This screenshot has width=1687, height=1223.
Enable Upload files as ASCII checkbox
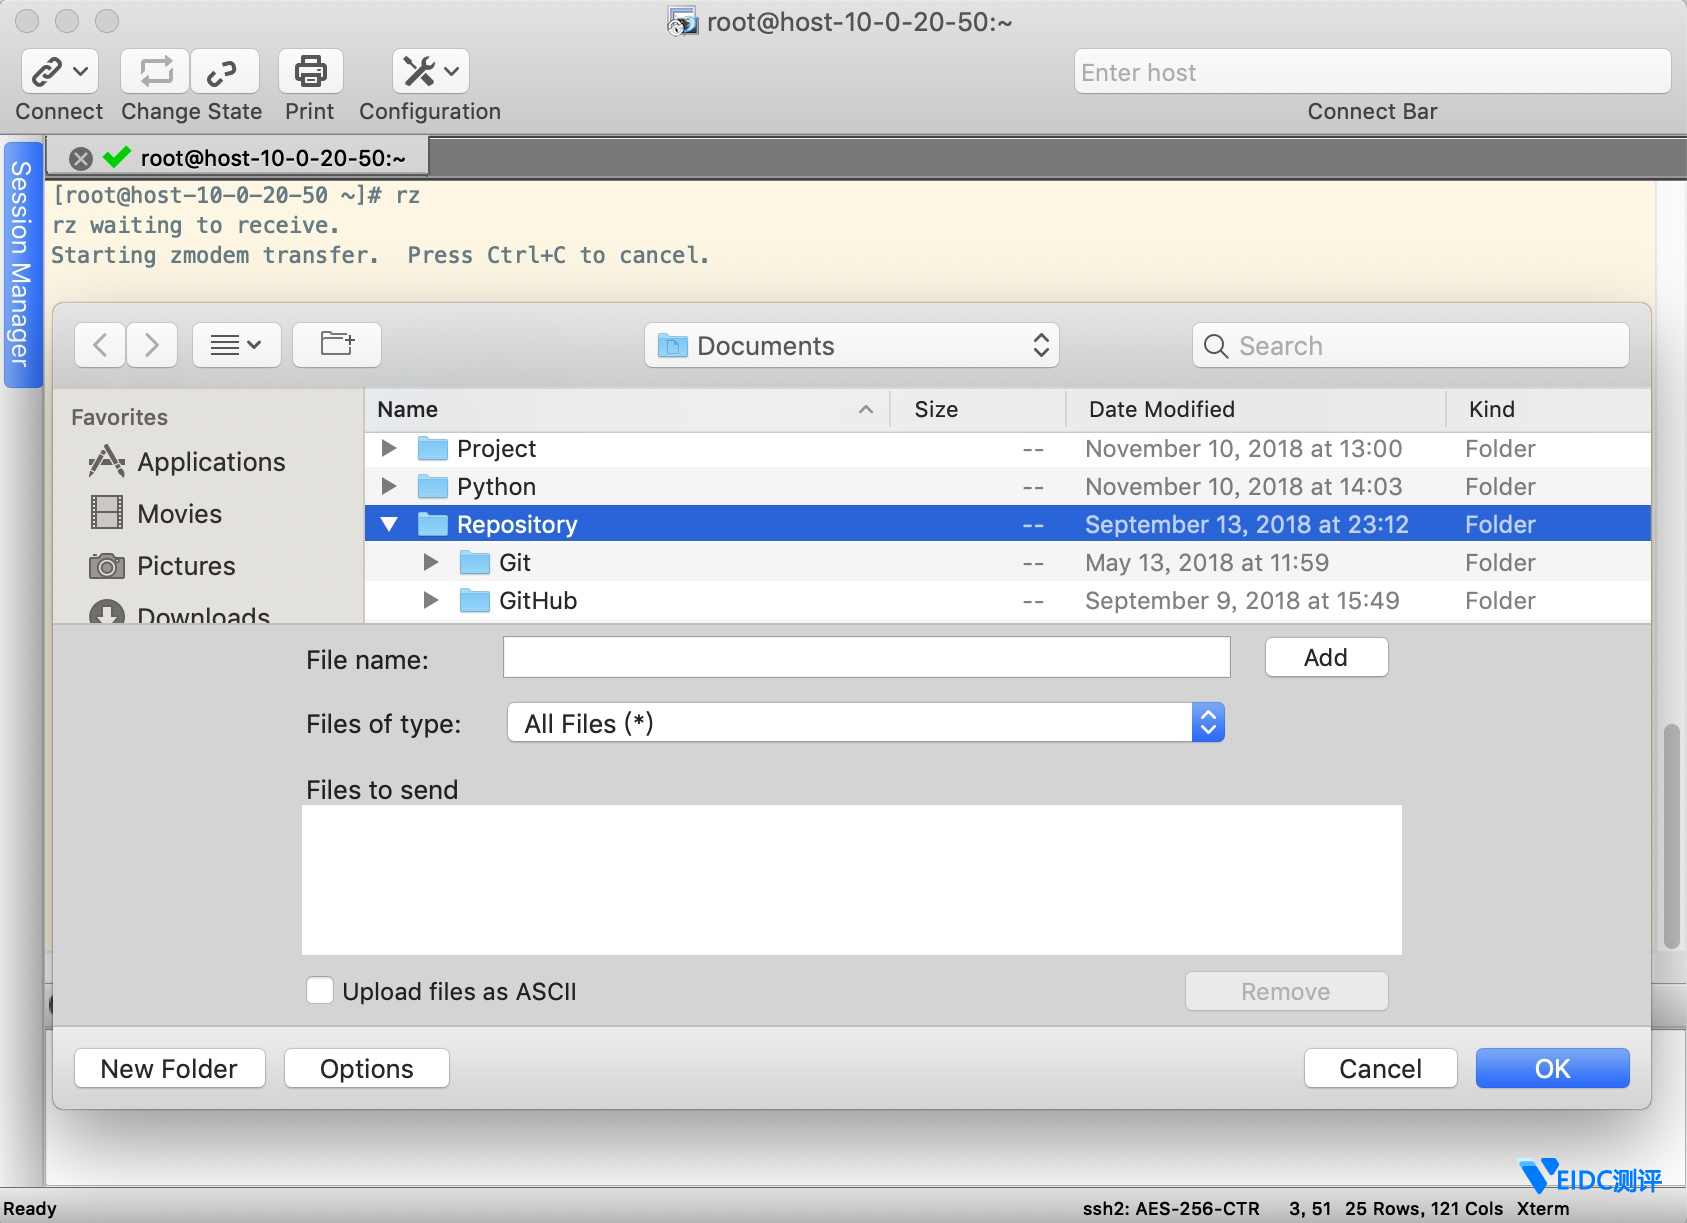click(x=320, y=991)
